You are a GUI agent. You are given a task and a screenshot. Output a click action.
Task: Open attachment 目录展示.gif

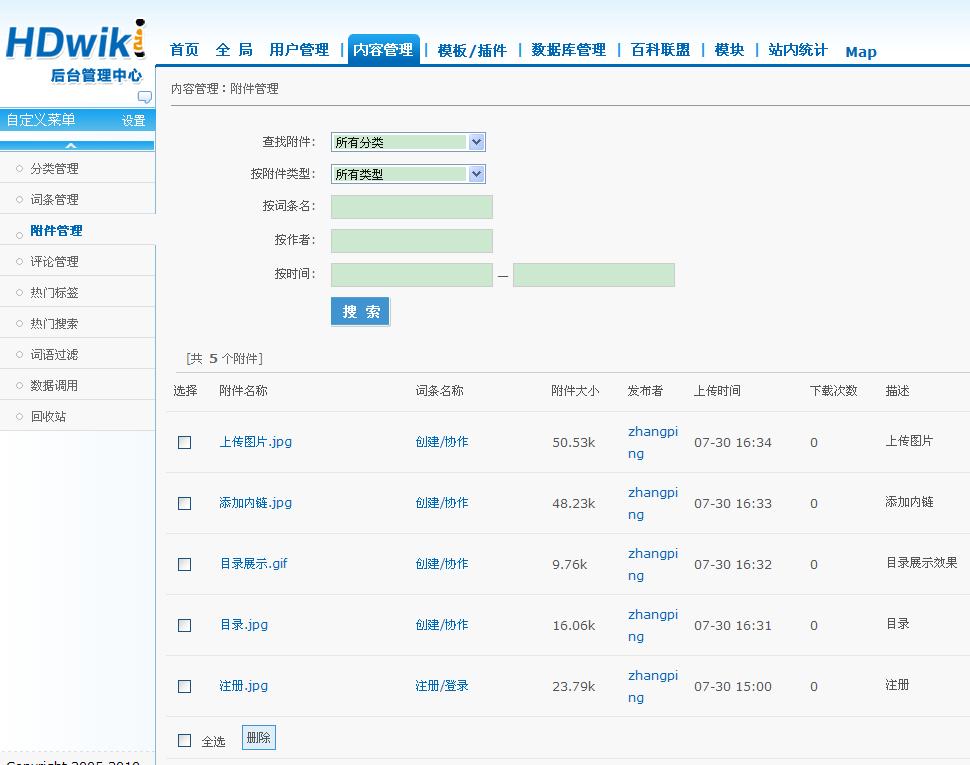254,563
